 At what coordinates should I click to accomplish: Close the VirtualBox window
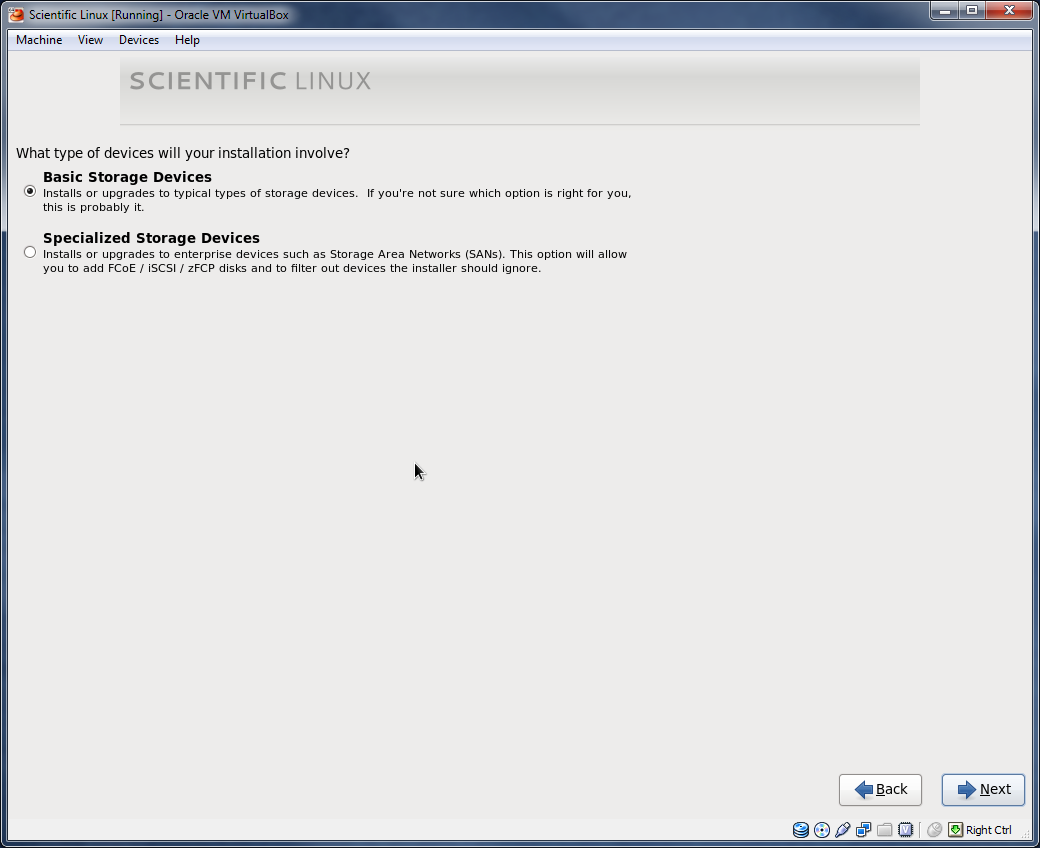(1009, 11)
